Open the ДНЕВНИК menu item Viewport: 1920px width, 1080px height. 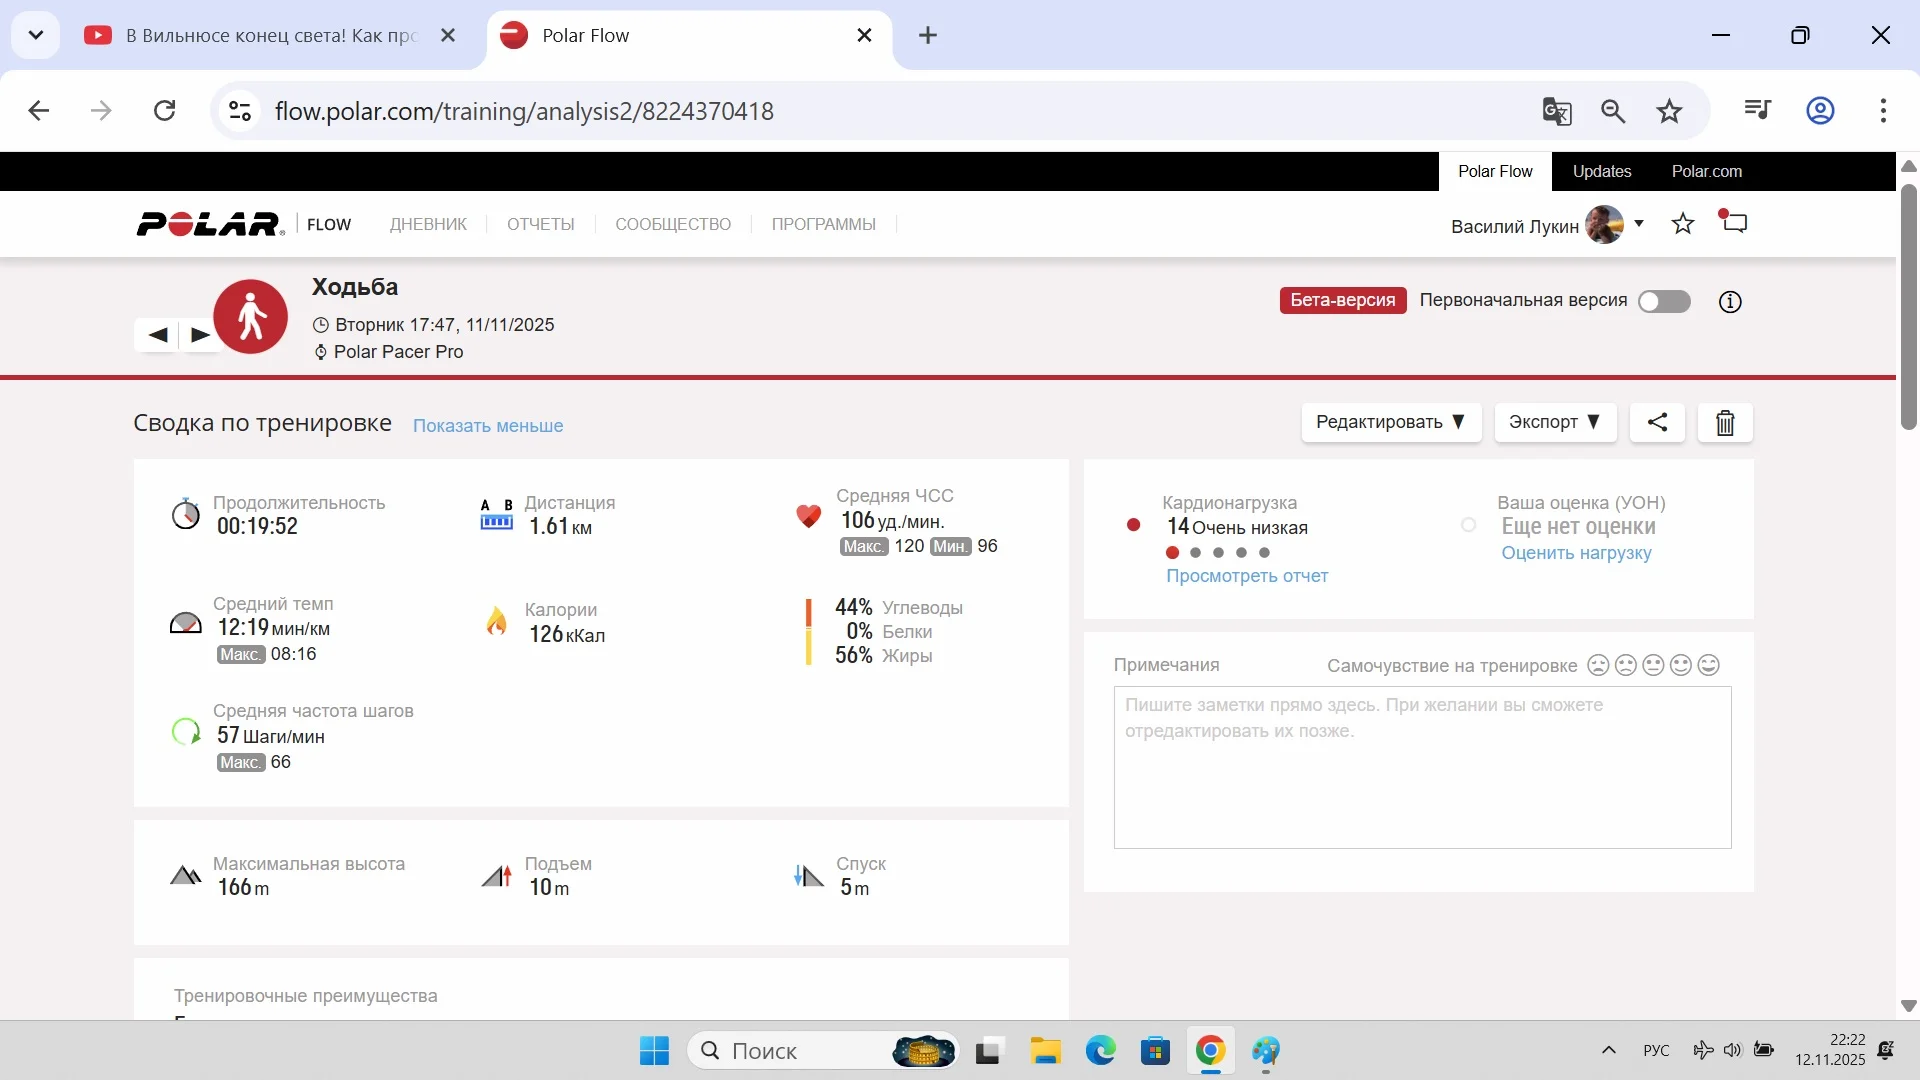pyautogui.click(x=428, y=224)
